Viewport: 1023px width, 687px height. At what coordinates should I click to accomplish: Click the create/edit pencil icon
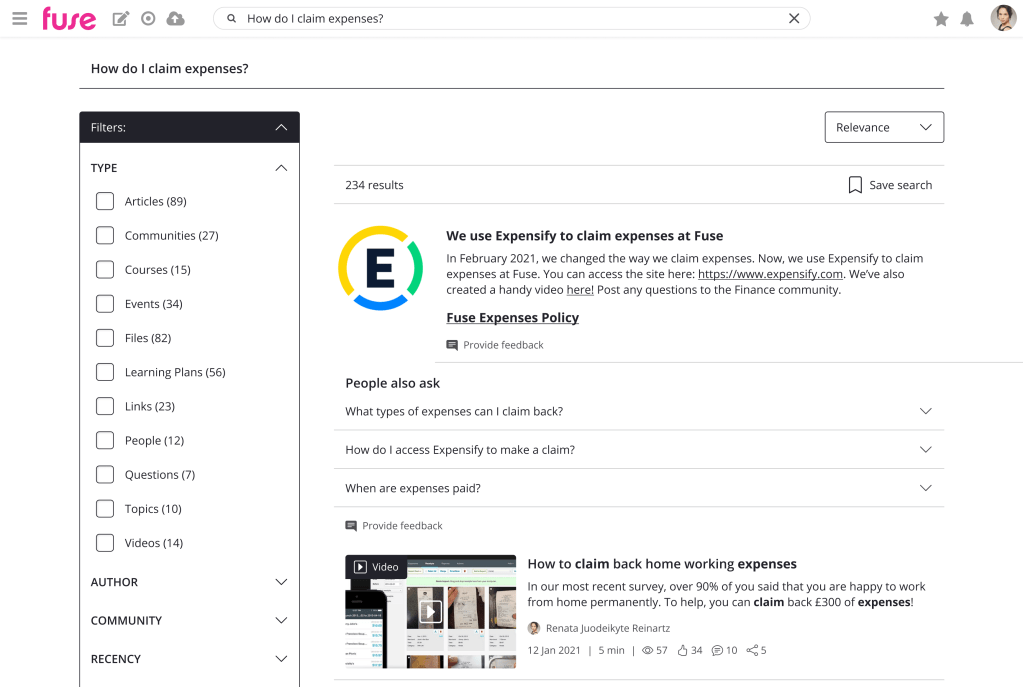tap(121, 19)
